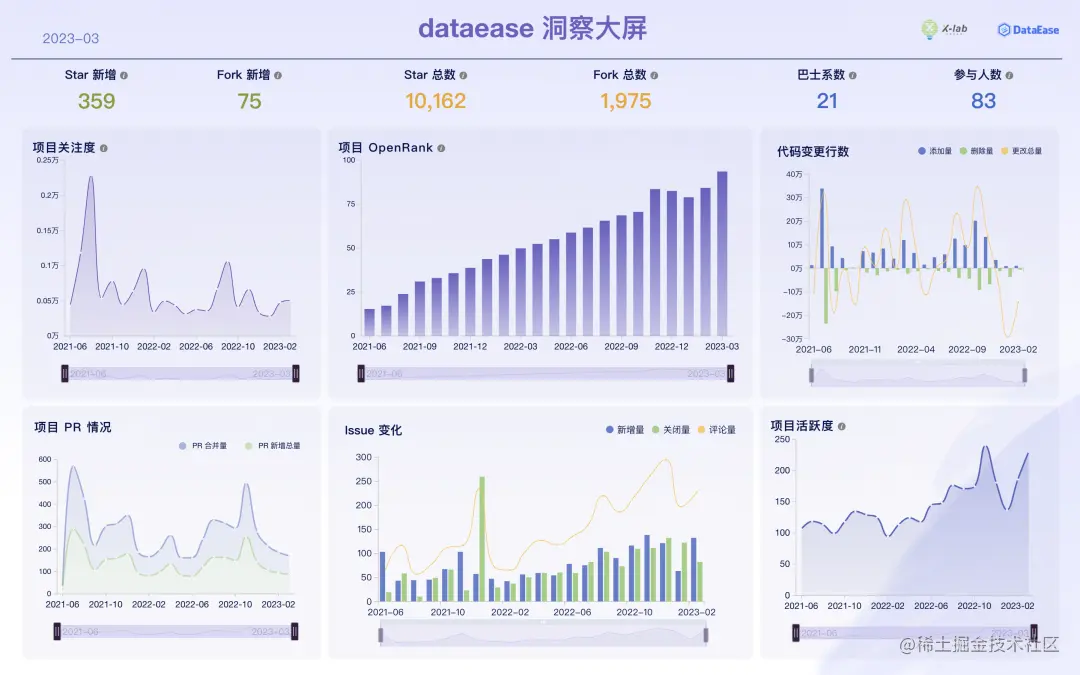The height and width of the screenshot is (675, 1080).
Task: Click the X-lab logo
Action: (944, 29)
